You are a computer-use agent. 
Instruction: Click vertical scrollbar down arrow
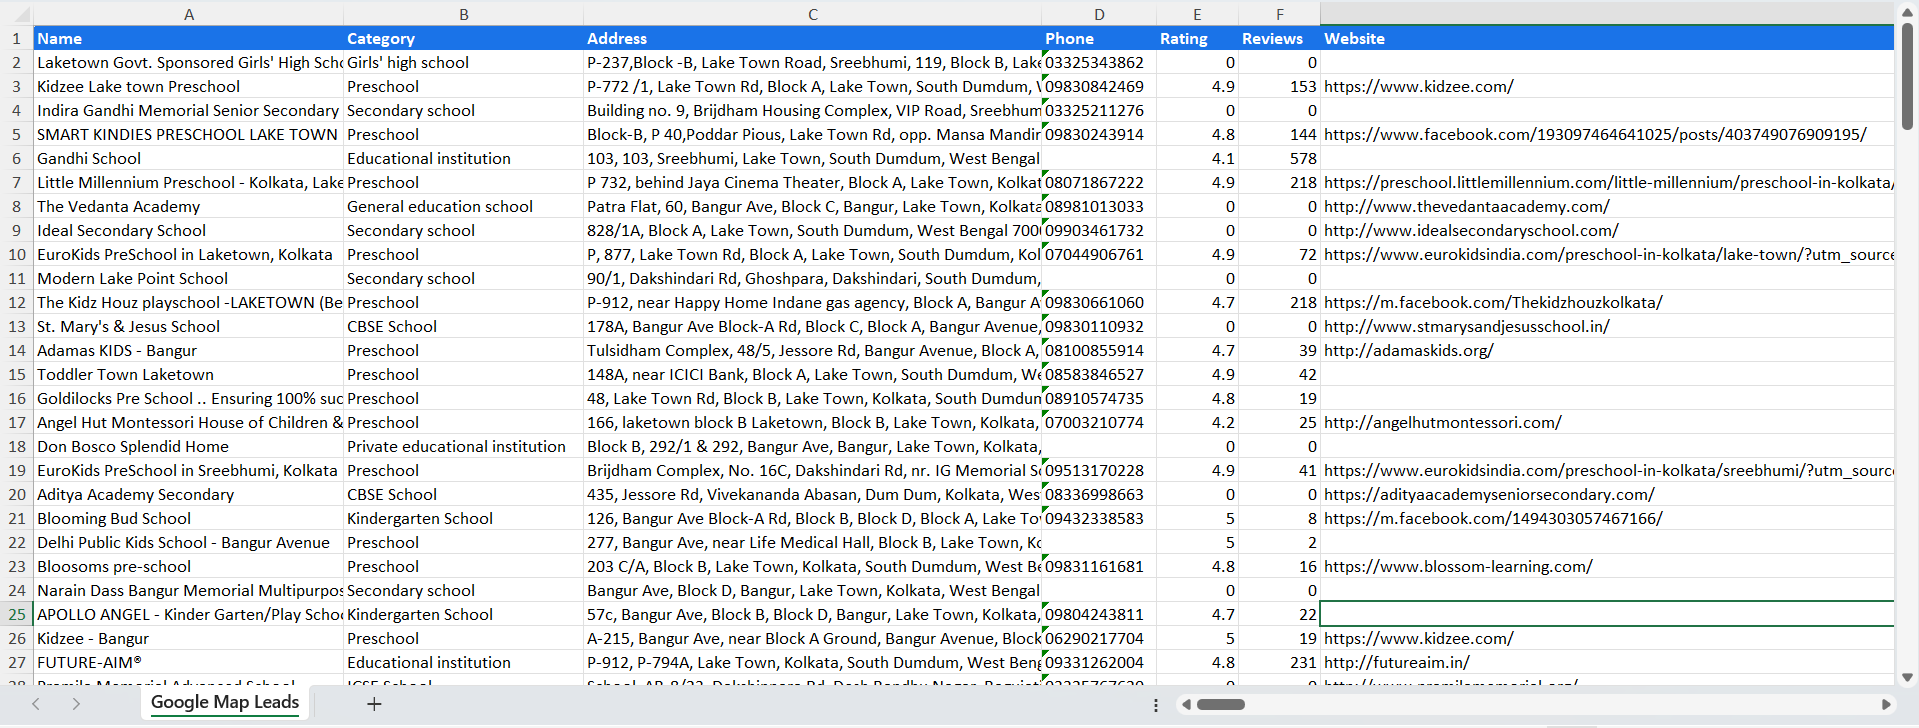click(x=1908, y=677)
